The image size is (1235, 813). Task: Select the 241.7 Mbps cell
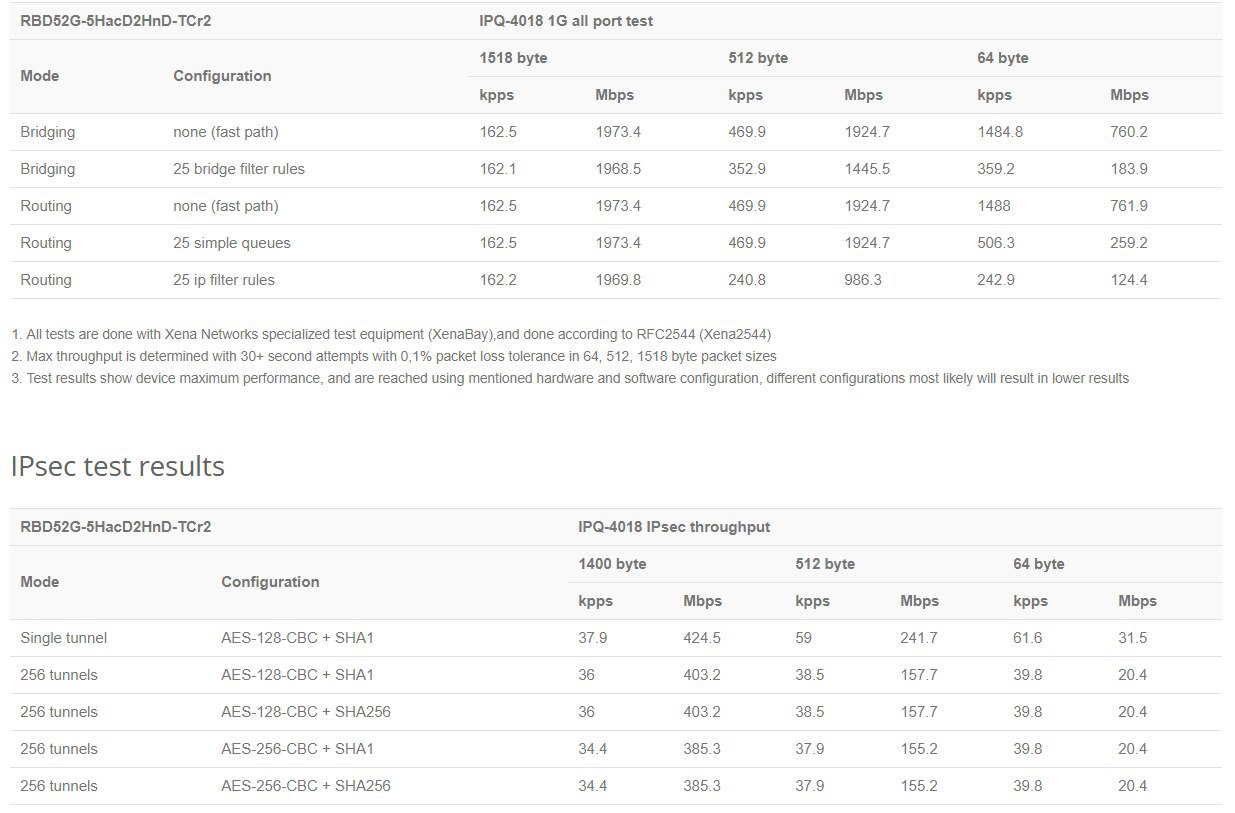click(x=919, y=638)
